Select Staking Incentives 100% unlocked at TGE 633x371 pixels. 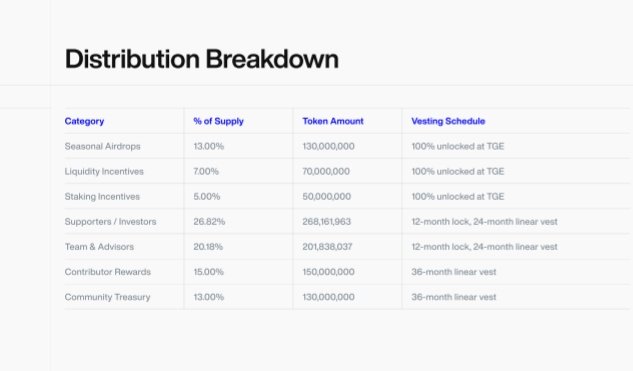coord(458,197)
